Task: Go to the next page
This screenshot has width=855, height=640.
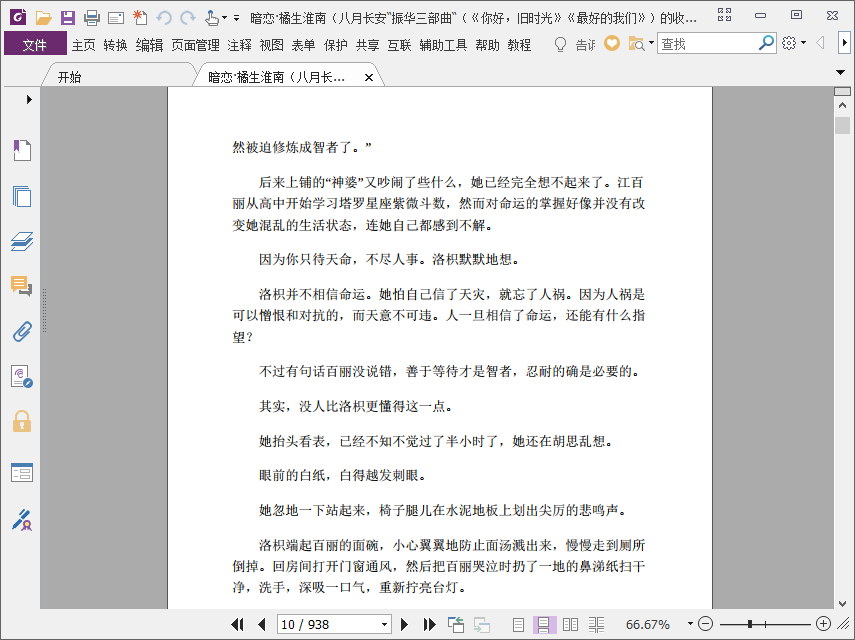Action: point(404,624)
